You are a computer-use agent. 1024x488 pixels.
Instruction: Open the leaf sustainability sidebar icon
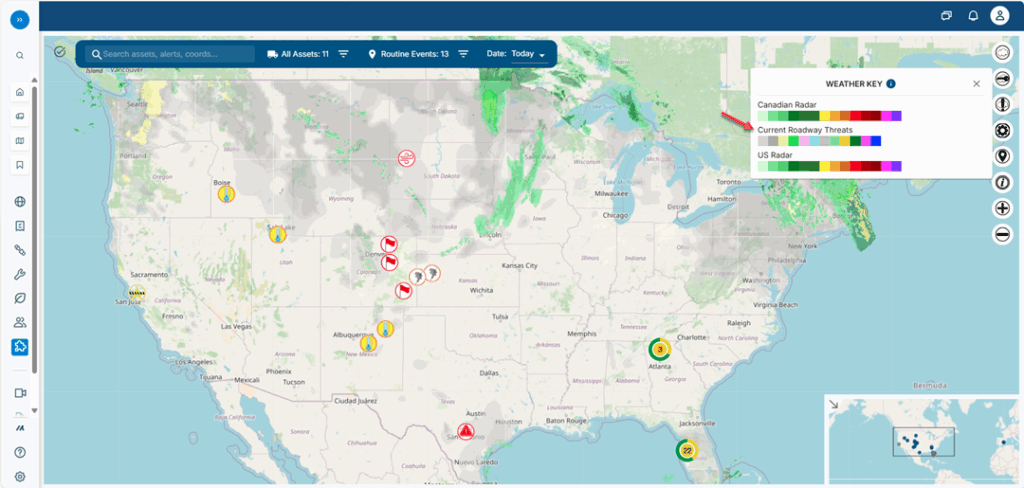click(x=20, y=298)
